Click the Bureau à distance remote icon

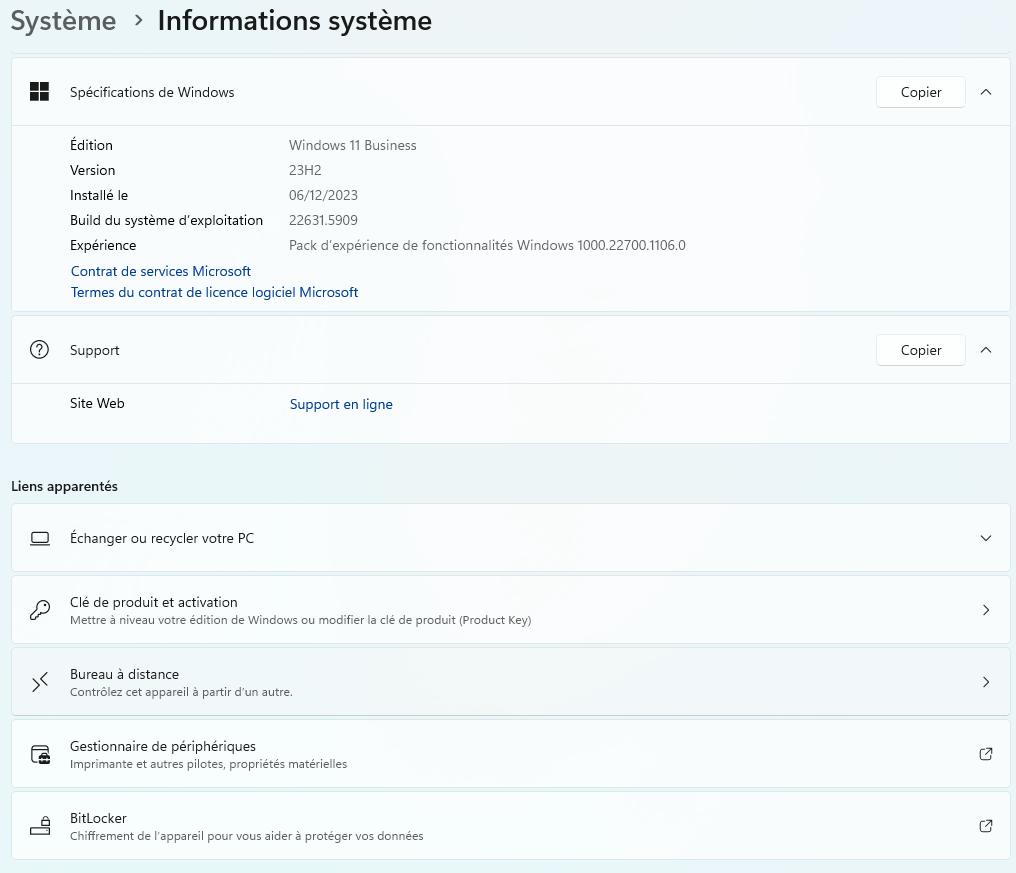(x=40, y=682)
